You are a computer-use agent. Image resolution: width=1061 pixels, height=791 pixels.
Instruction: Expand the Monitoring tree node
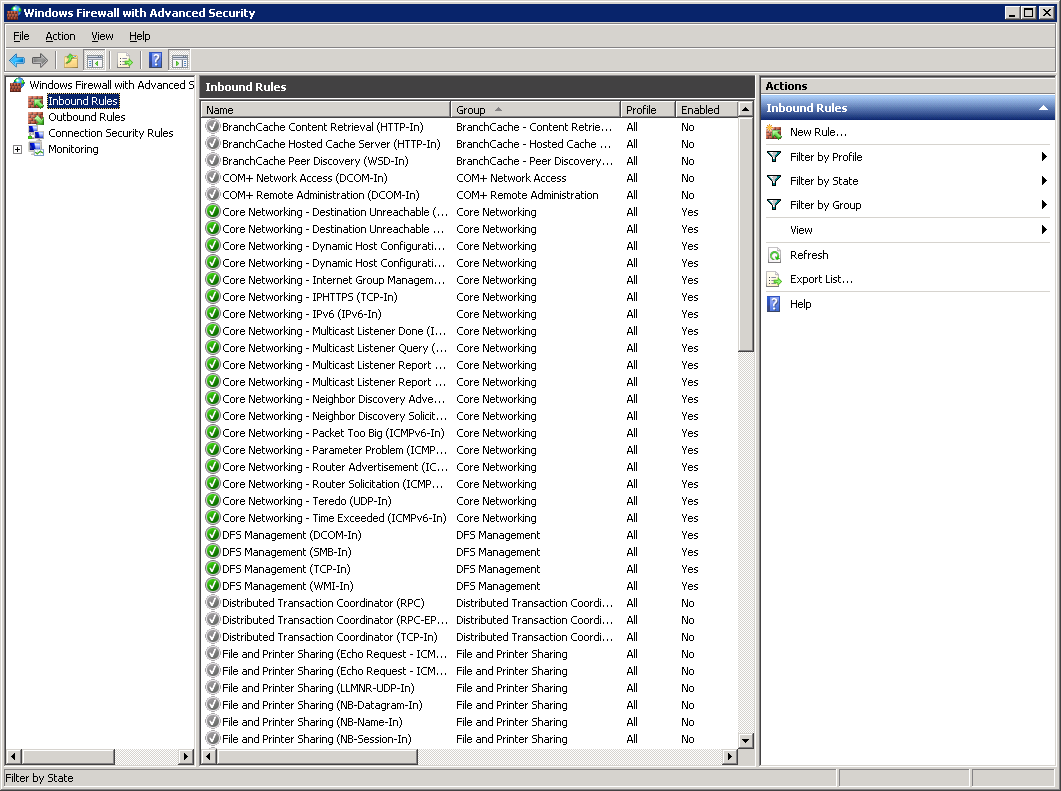[18, 150]
